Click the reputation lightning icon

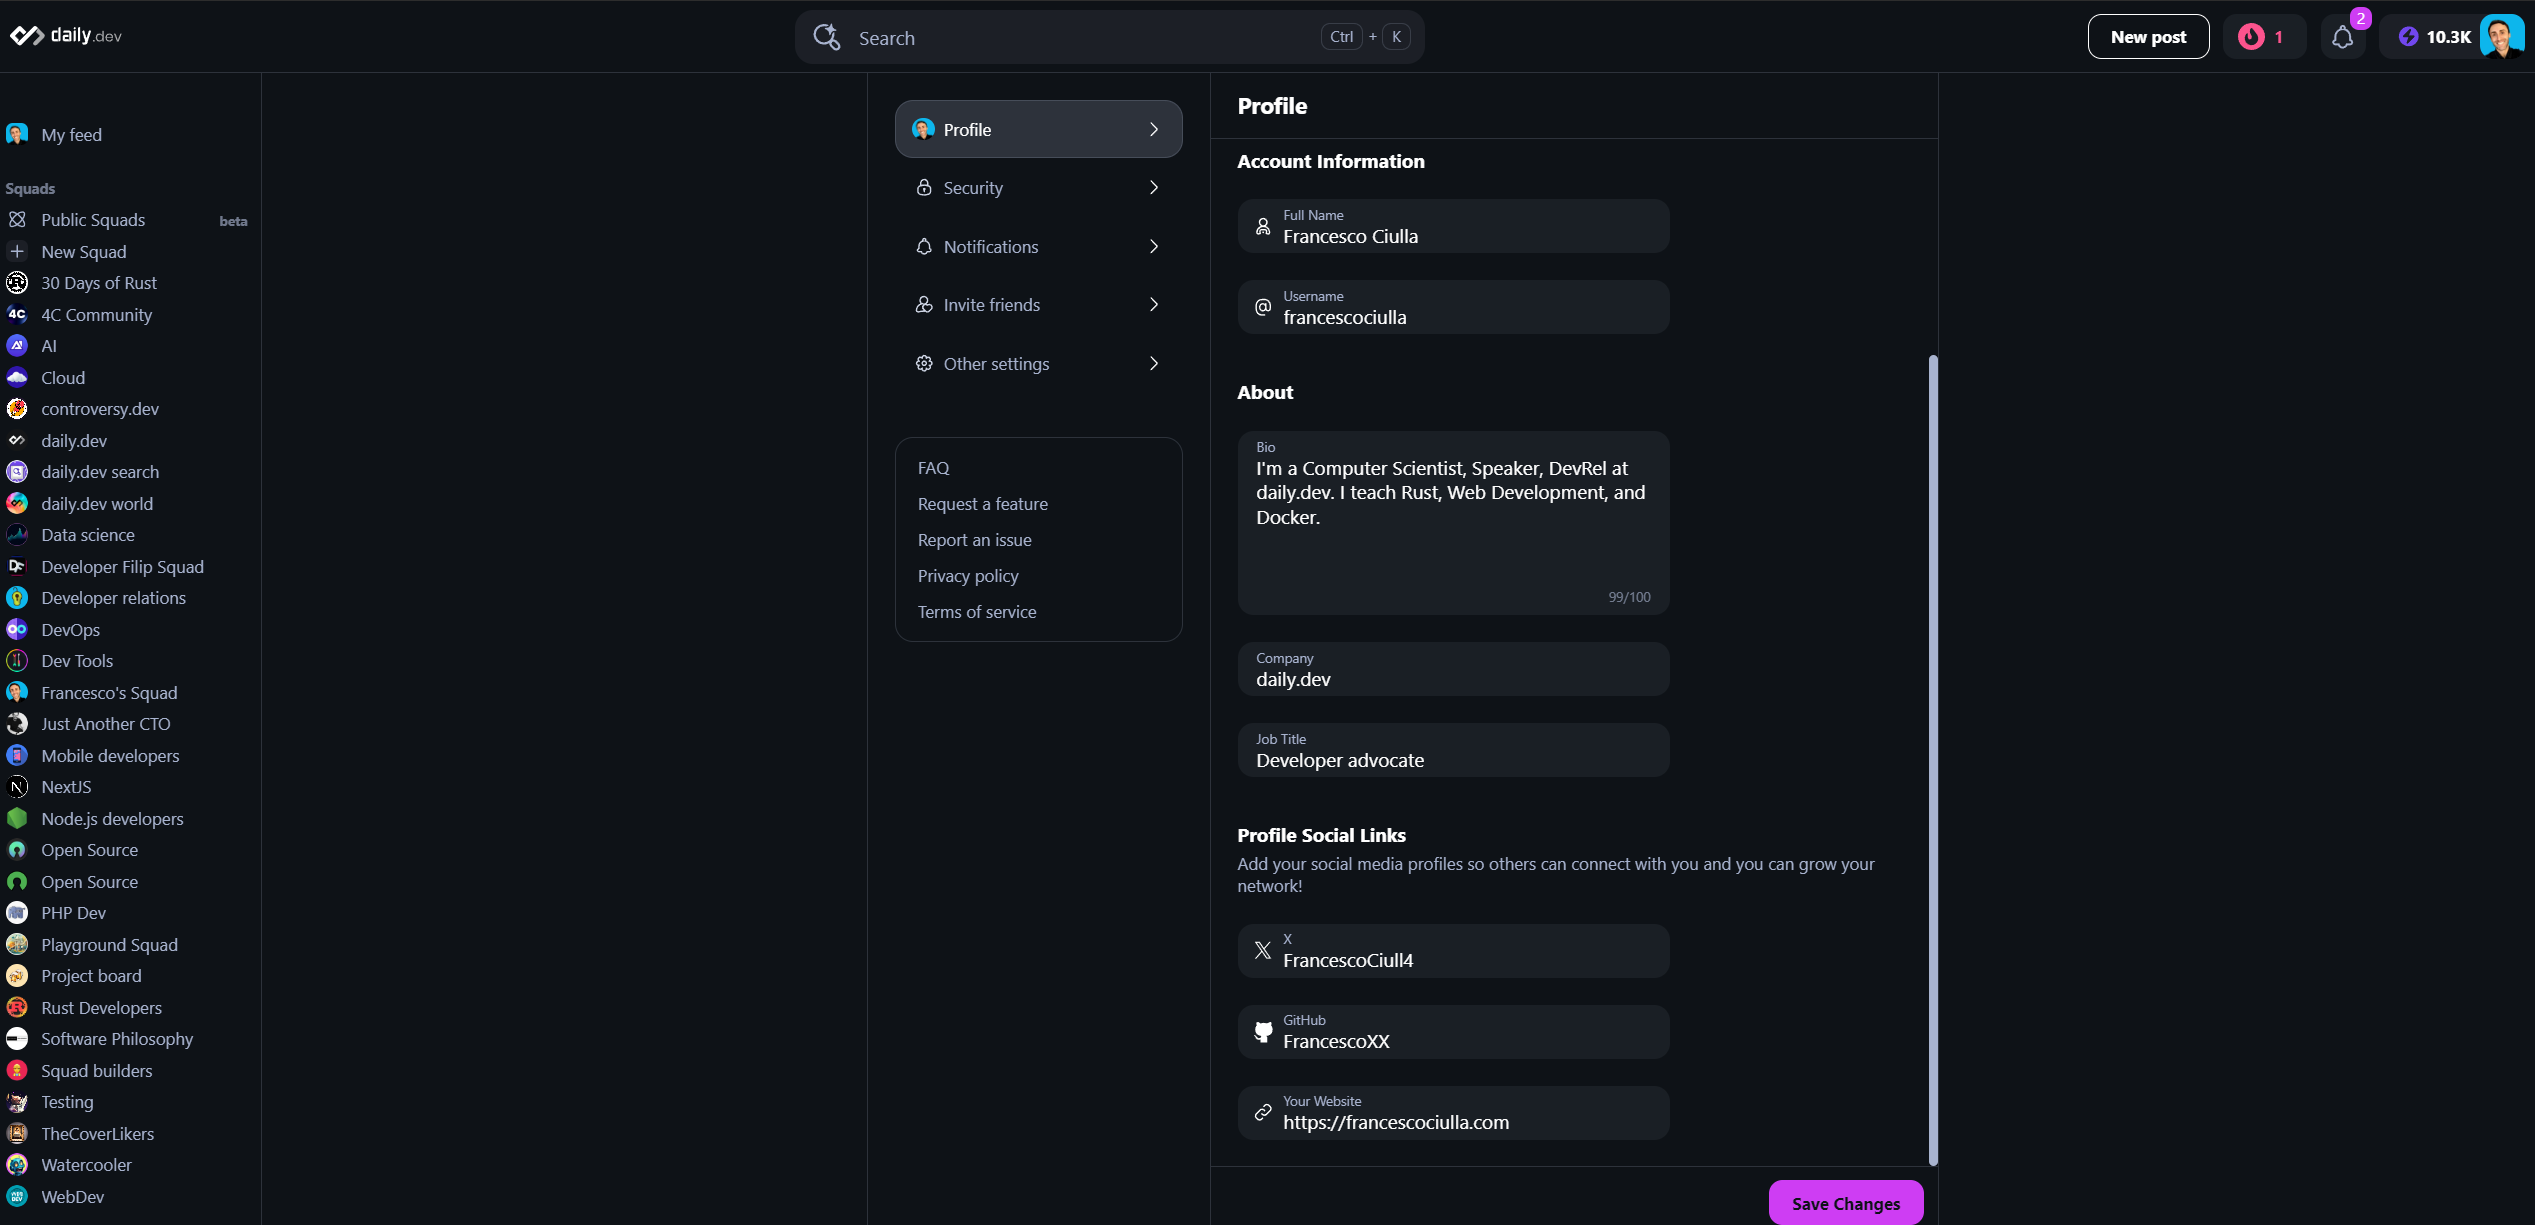pos(2408,37)
